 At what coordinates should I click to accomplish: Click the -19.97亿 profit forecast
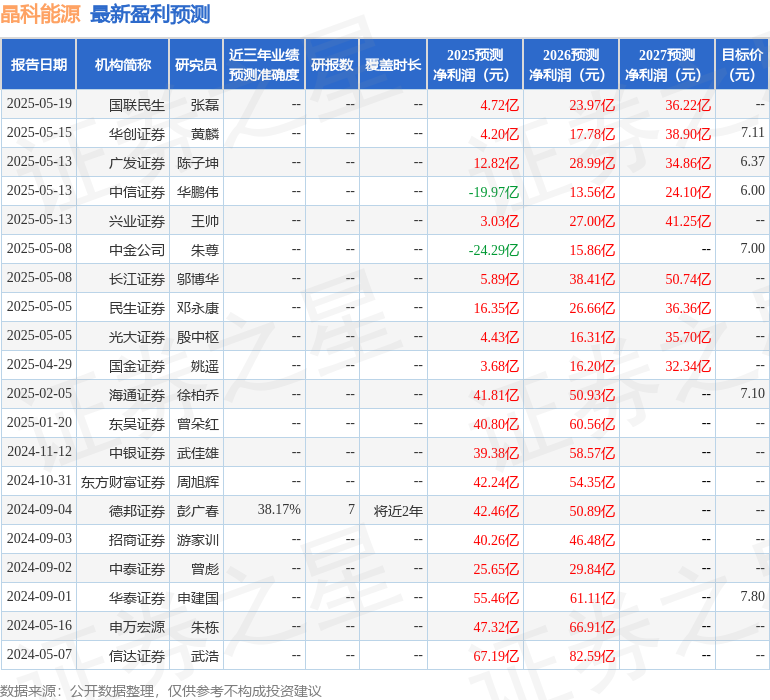[494, 192]
